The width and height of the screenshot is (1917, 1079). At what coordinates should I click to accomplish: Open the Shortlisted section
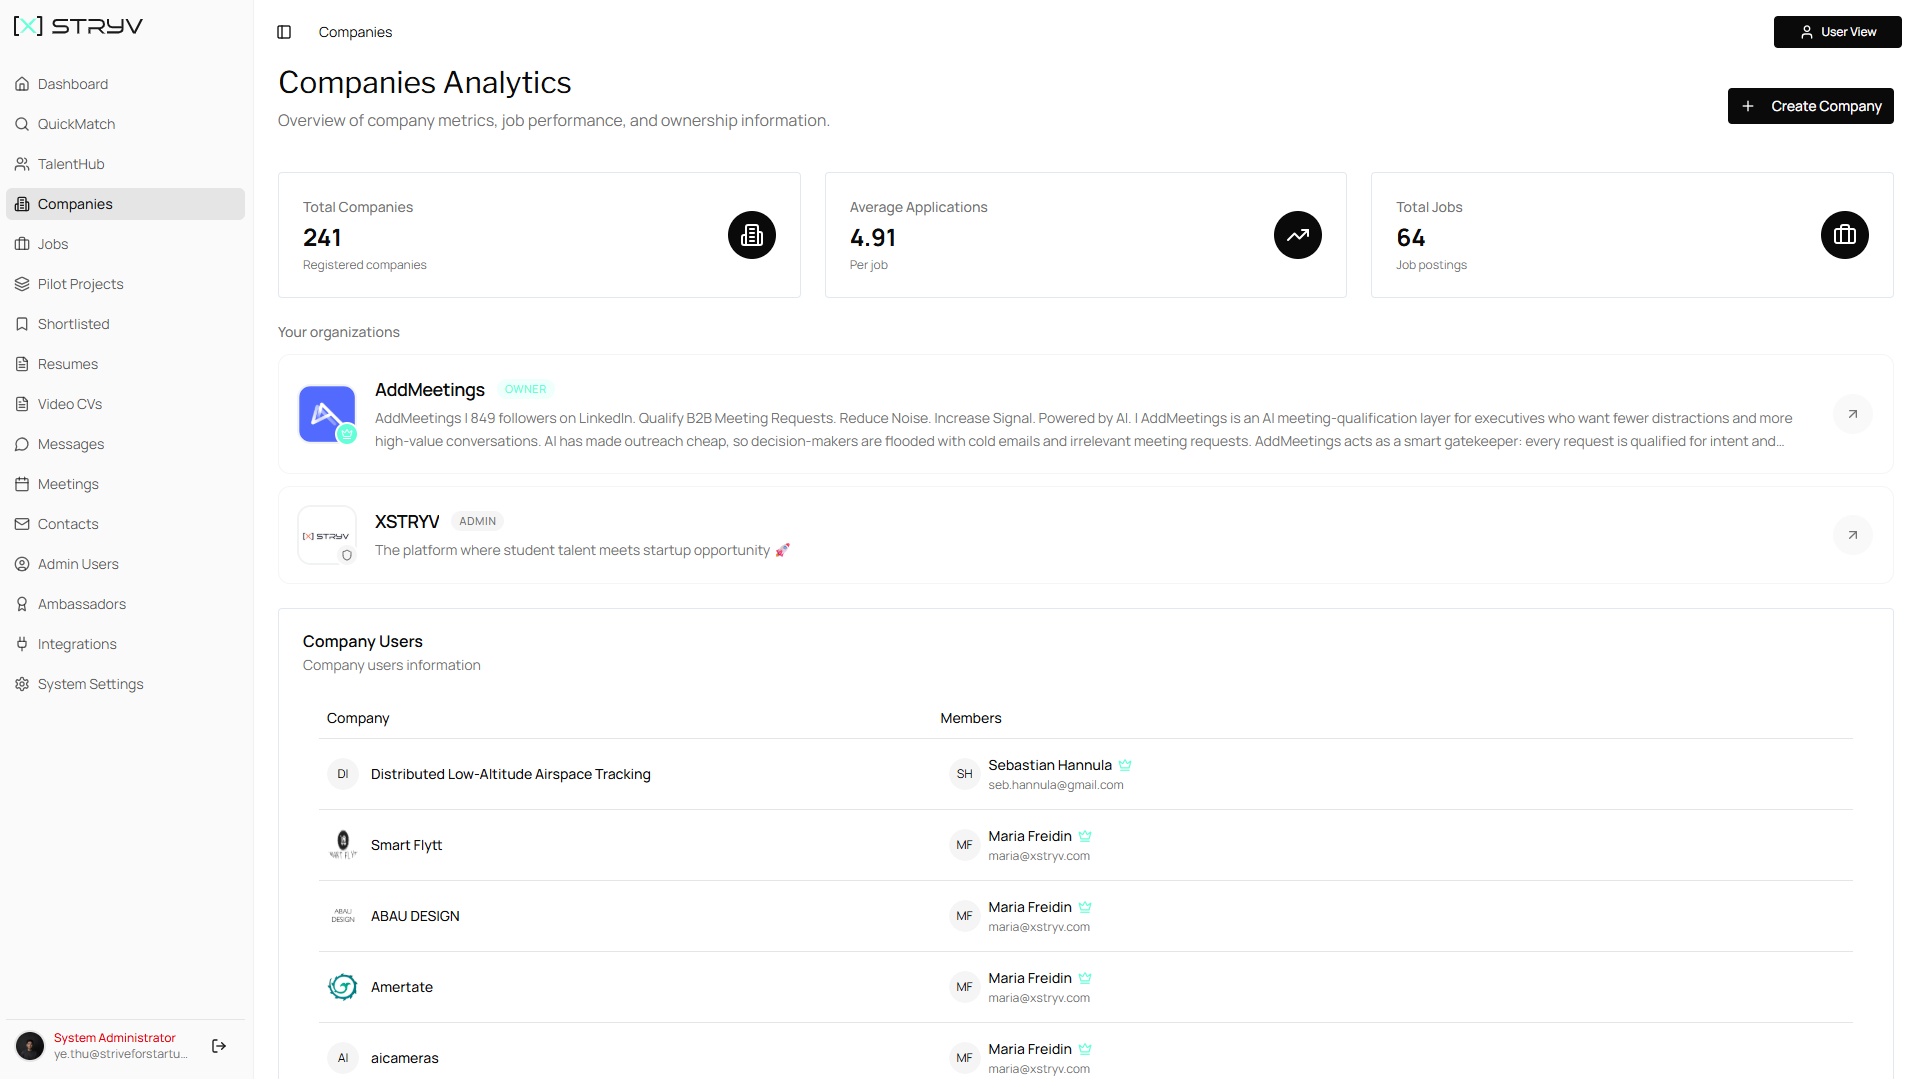click(x=125, y=324)
